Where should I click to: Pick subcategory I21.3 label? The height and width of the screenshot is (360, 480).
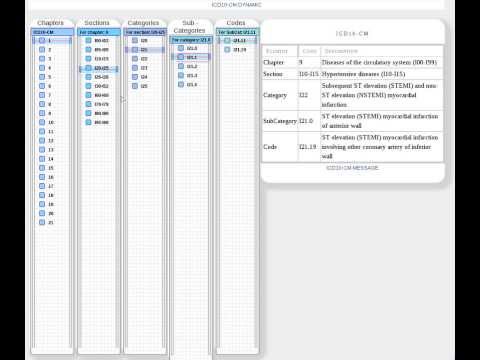[x=192, y=75]
